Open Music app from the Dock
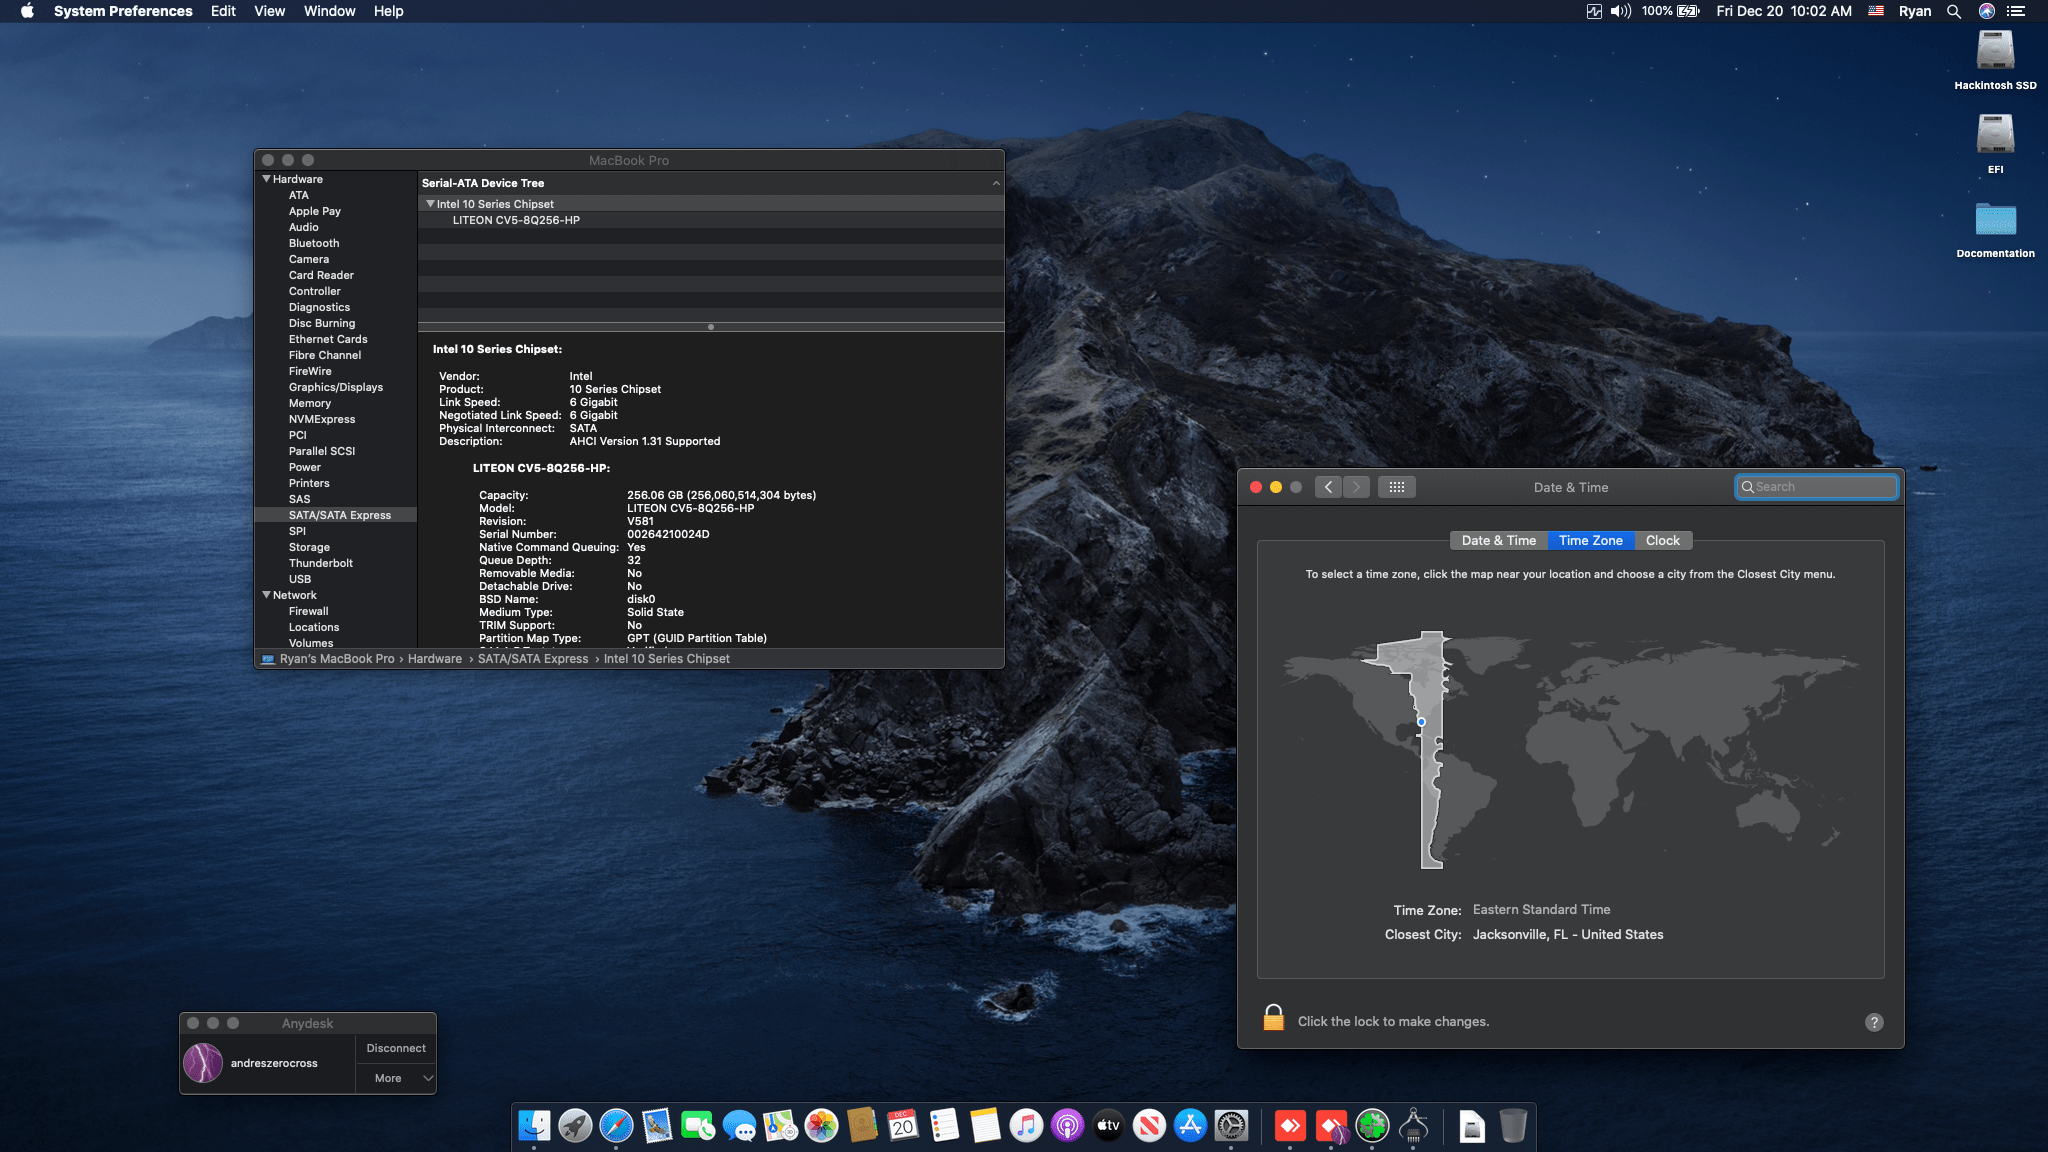2048x1152 pixels. tap(1026, 1126)
